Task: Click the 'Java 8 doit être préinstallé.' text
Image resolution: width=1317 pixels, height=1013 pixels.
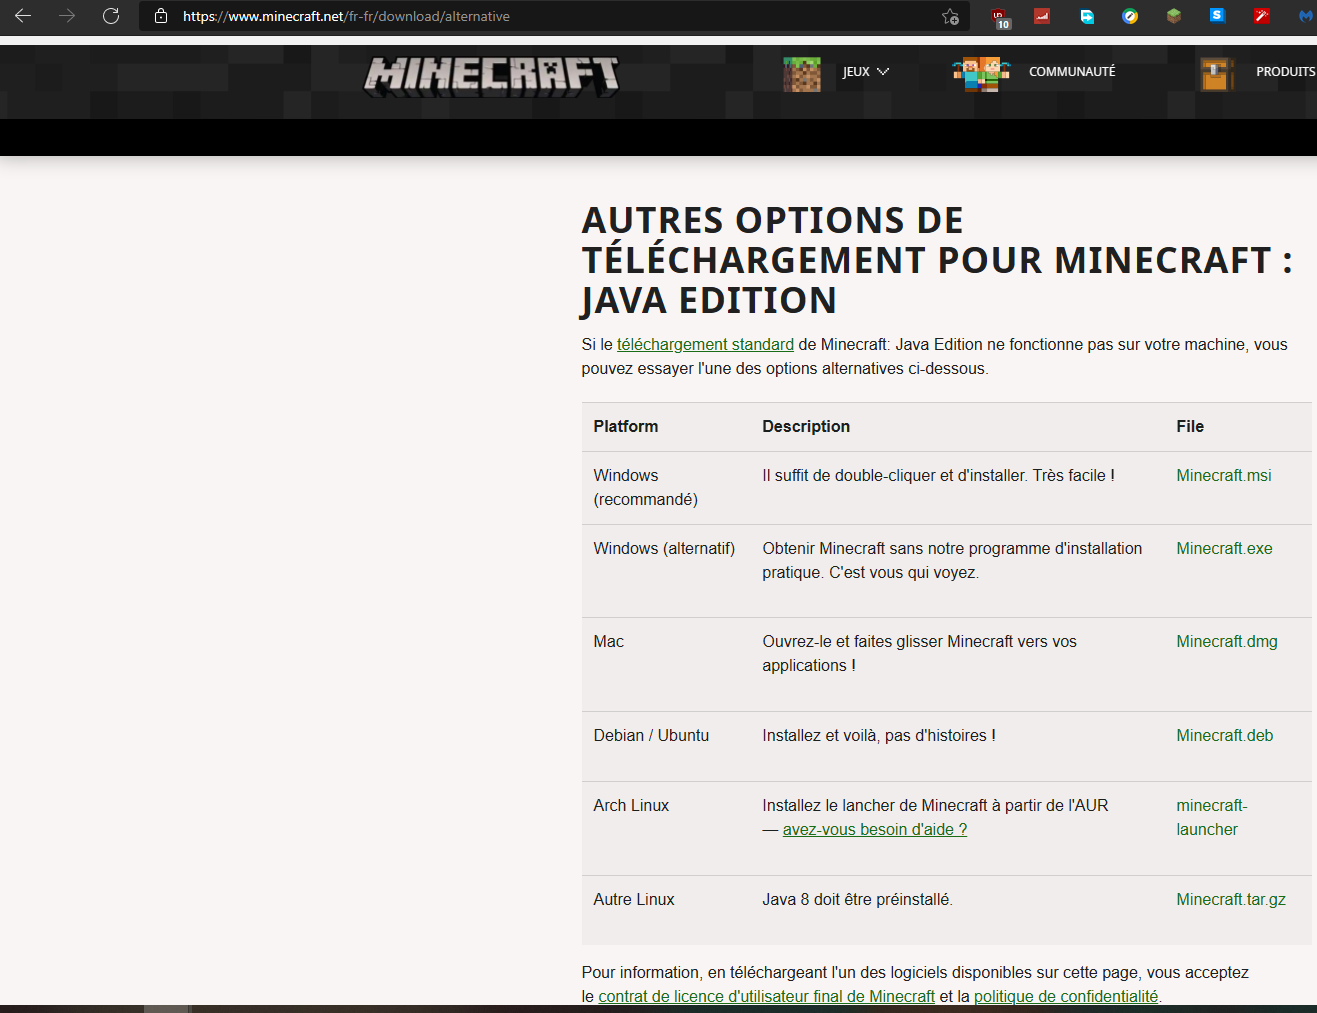Action: 857,899
